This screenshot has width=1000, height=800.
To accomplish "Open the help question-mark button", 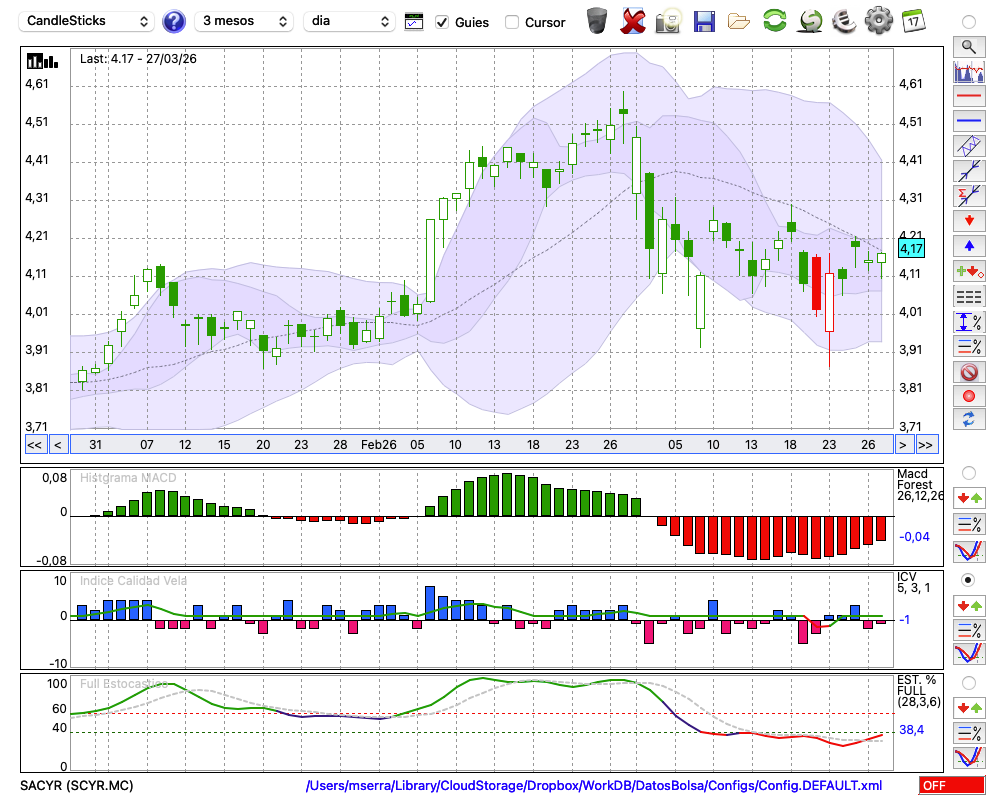I will (173, 22).
